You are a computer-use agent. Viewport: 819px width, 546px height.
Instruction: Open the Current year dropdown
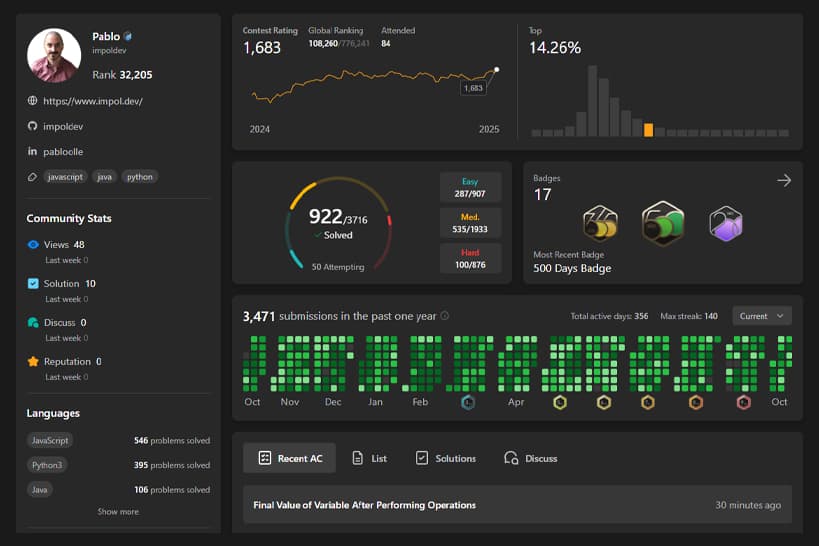762,316
